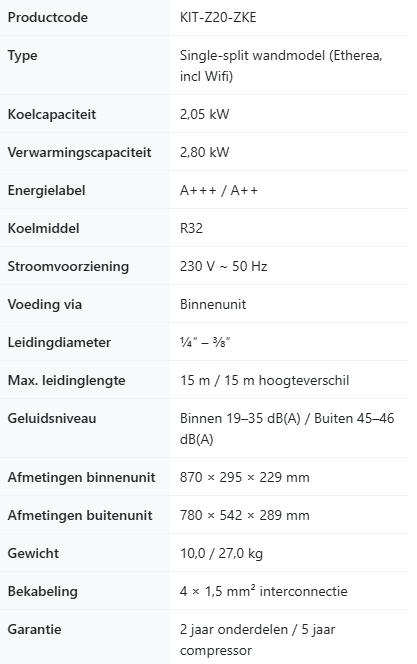Click the Binnenunit value in Voeding via row
This screenshot has width=417, height=664.
(x=213, y=304)
